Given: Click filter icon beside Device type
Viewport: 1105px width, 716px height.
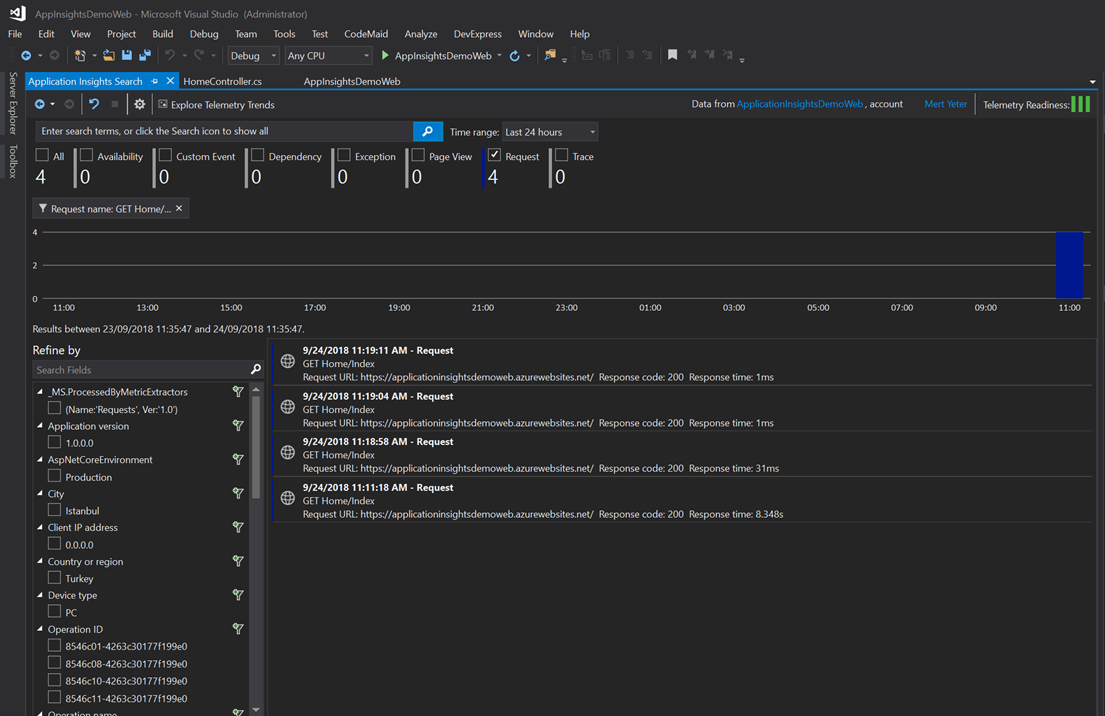Looking at the screenshot, I should [238, 595].
